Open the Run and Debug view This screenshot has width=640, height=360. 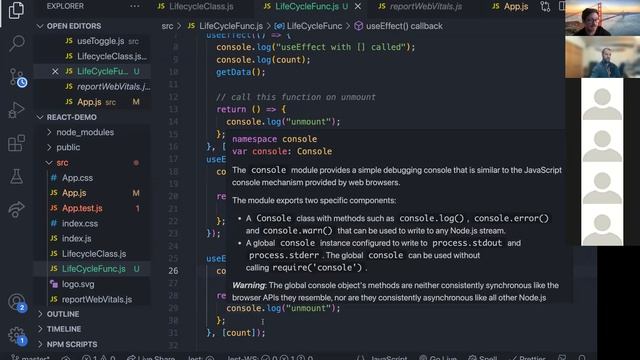(16, 110)
